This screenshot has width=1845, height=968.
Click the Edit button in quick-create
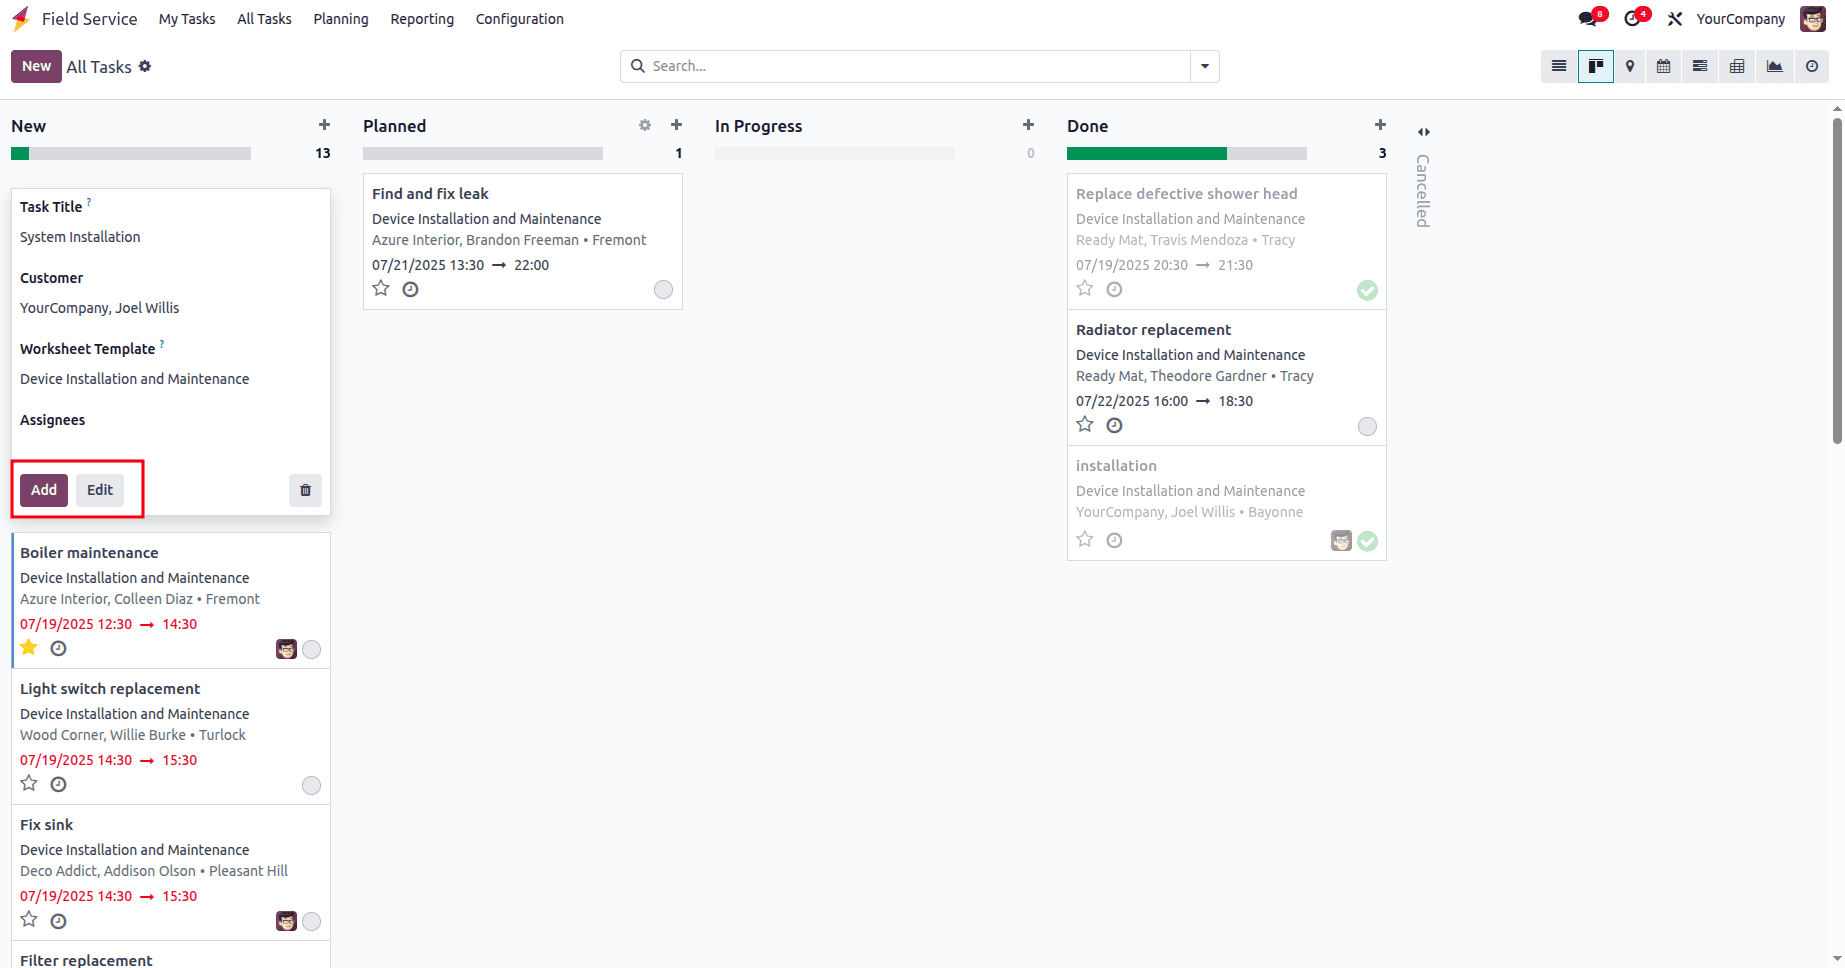pos(100,490)
